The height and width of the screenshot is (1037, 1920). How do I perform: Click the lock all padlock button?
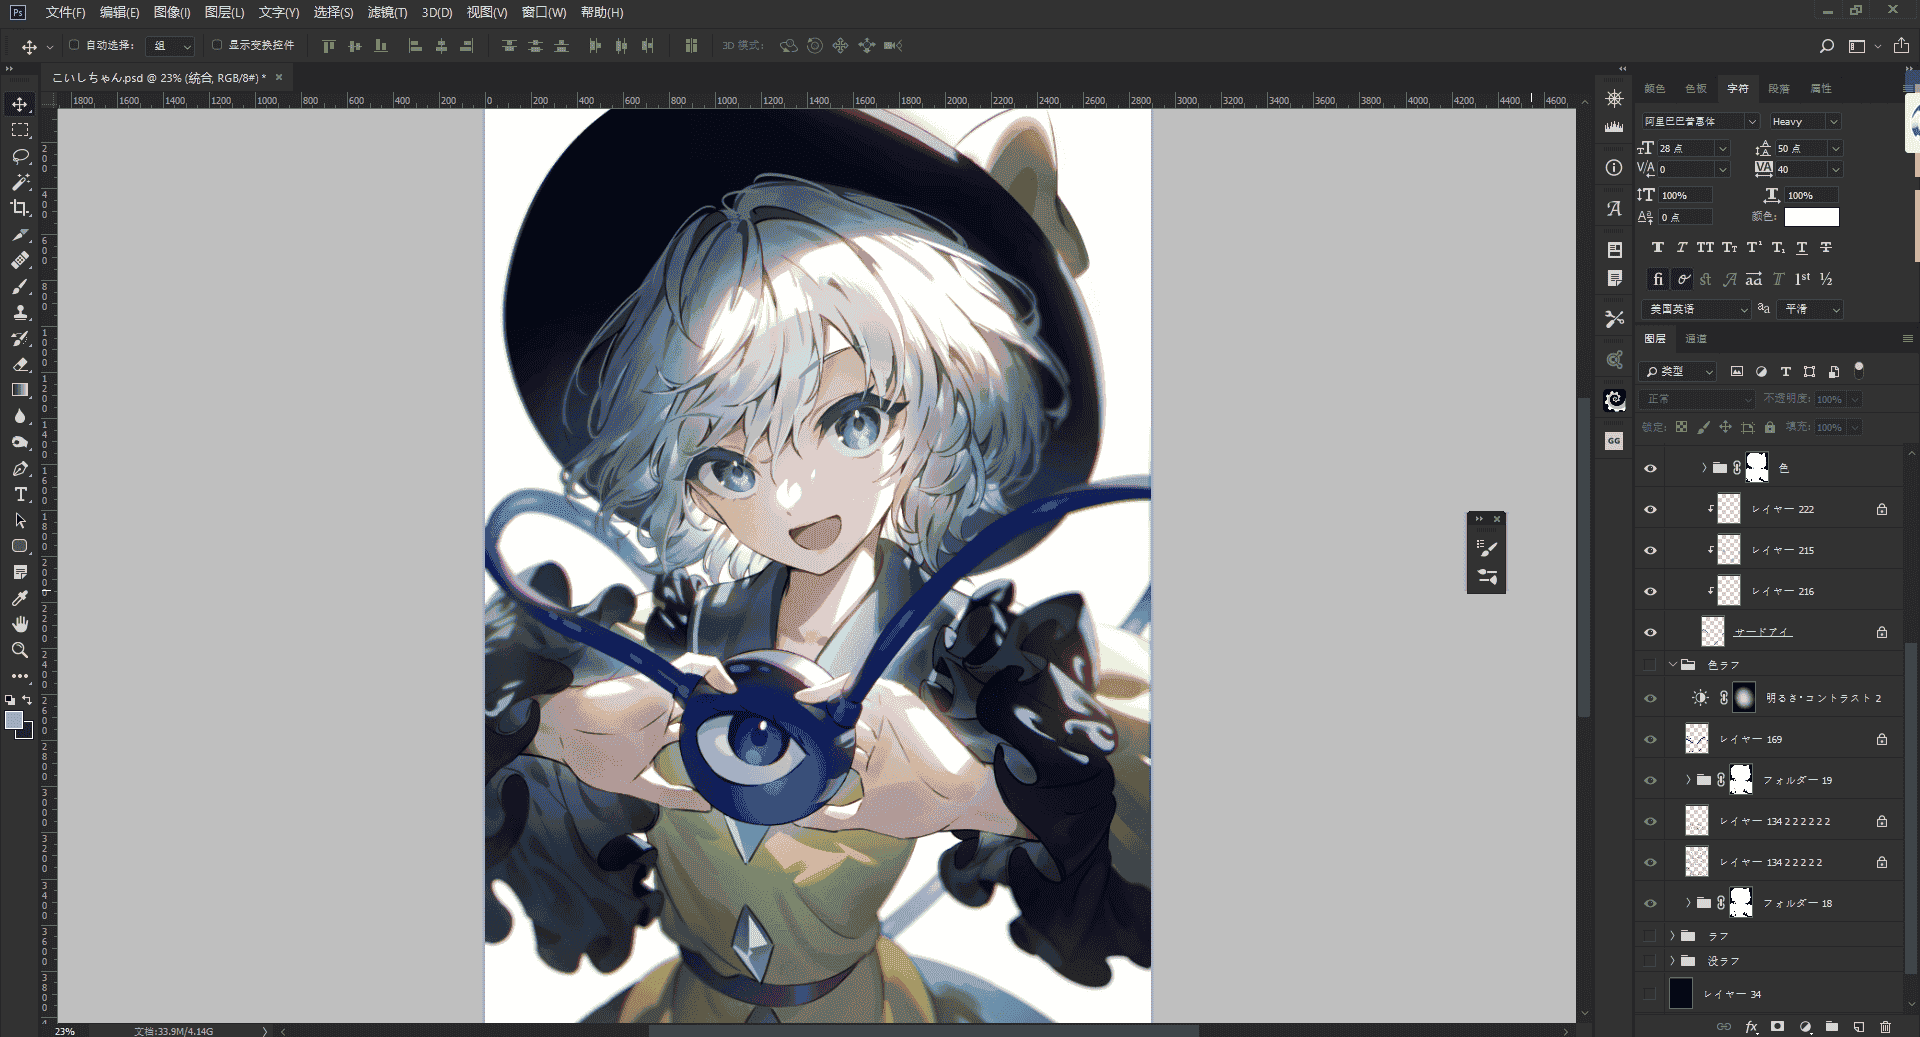[1770, 427]
